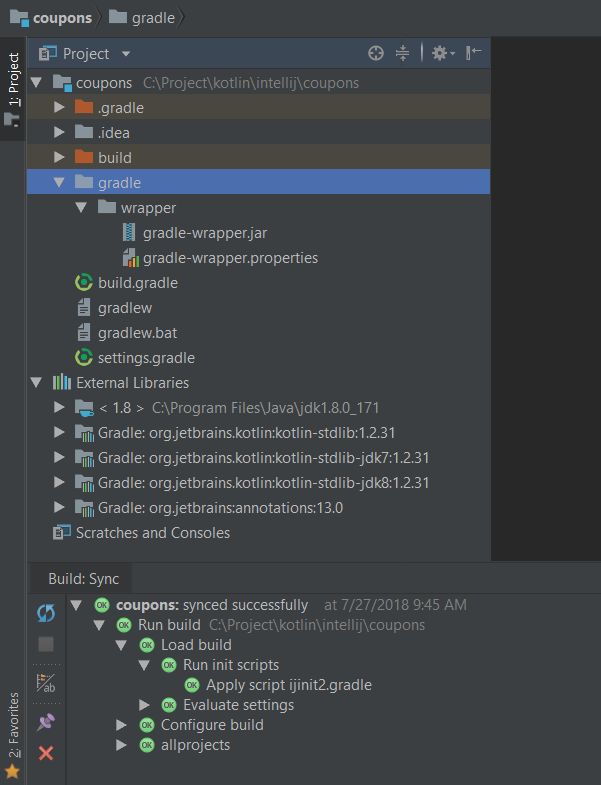Click the OK status icon beside allprojects
Screen dimensions: 601x785
(x=147, y=745)
